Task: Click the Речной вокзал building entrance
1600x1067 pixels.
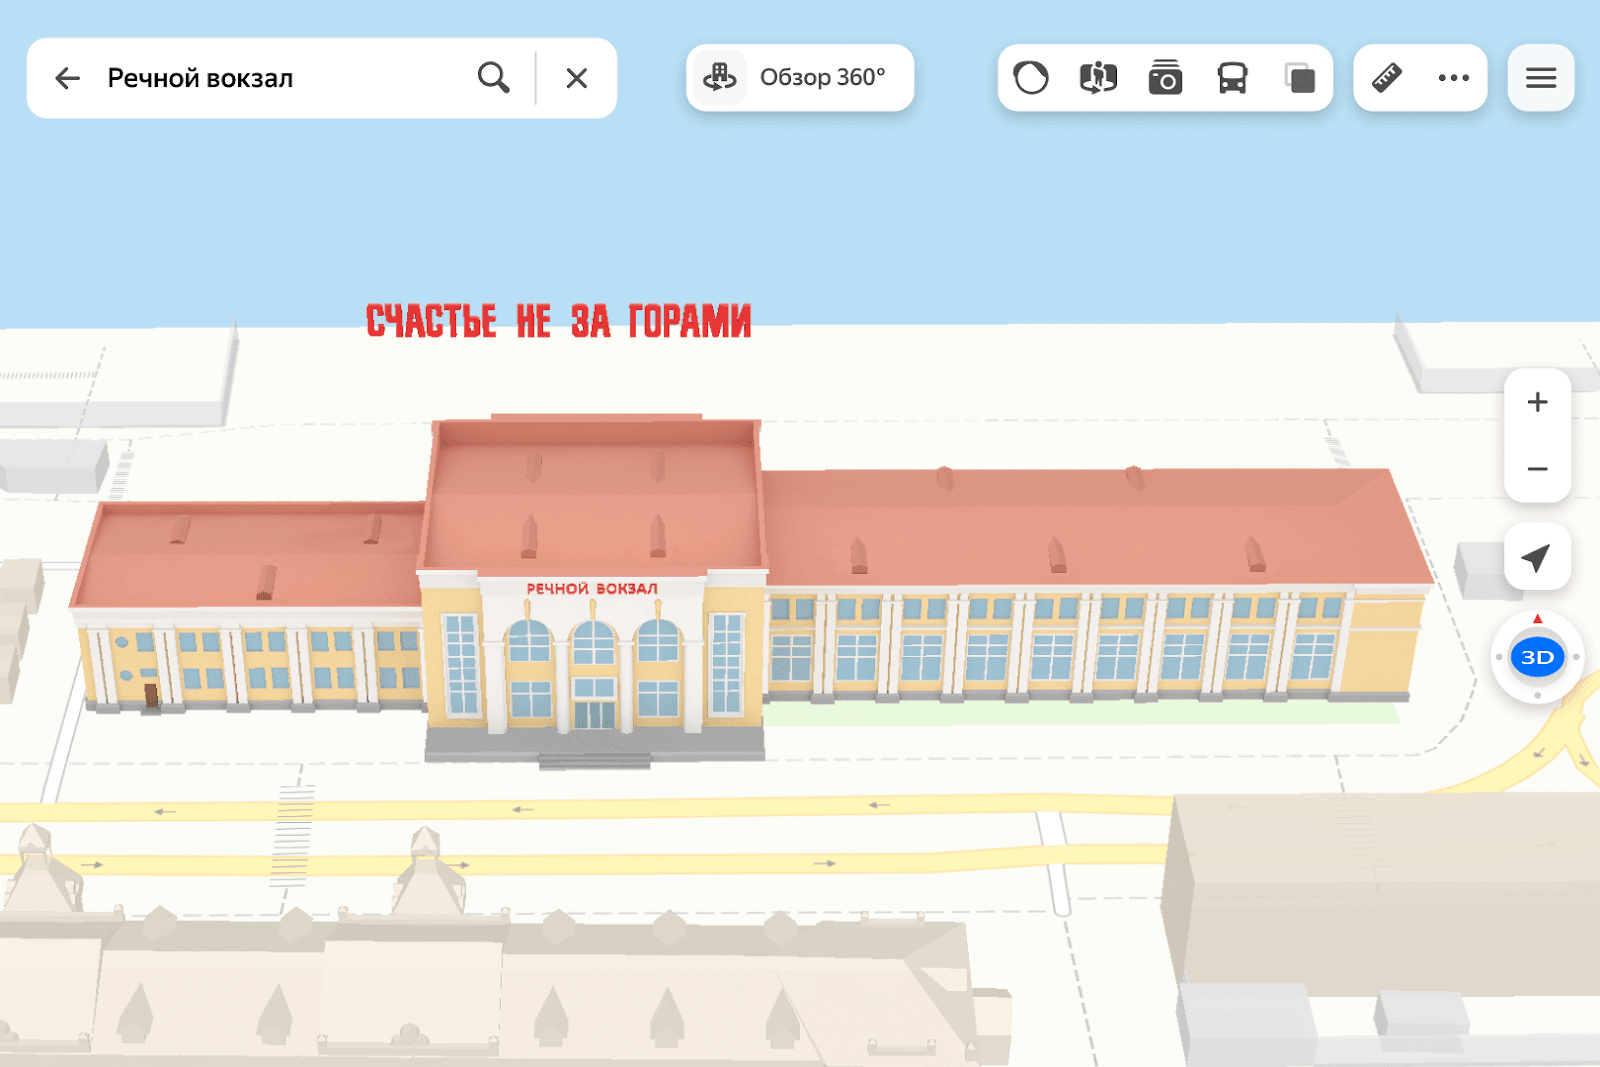Action: pyautogui.click(x=594, y=712)
